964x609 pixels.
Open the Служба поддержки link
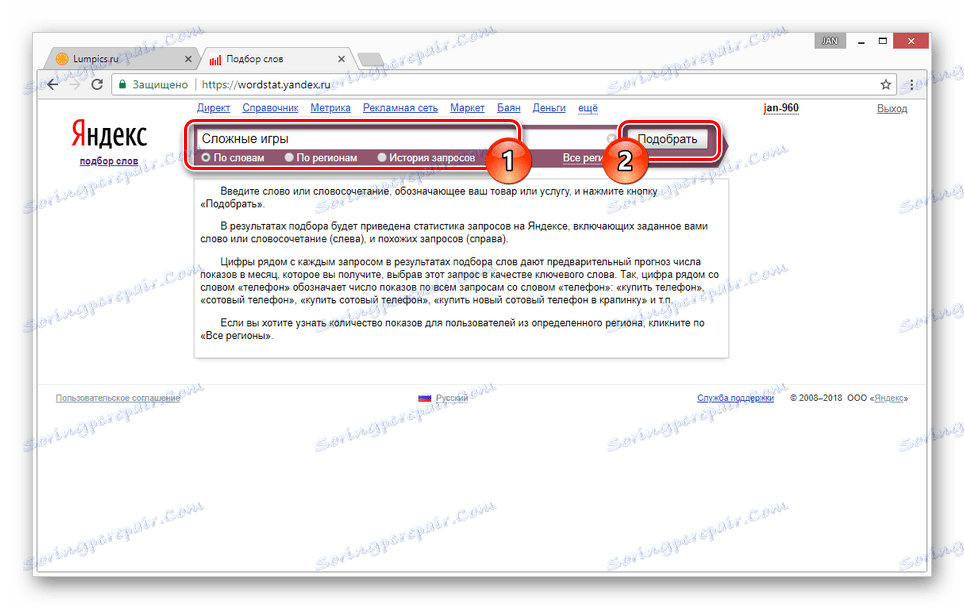tap(735, 398)
